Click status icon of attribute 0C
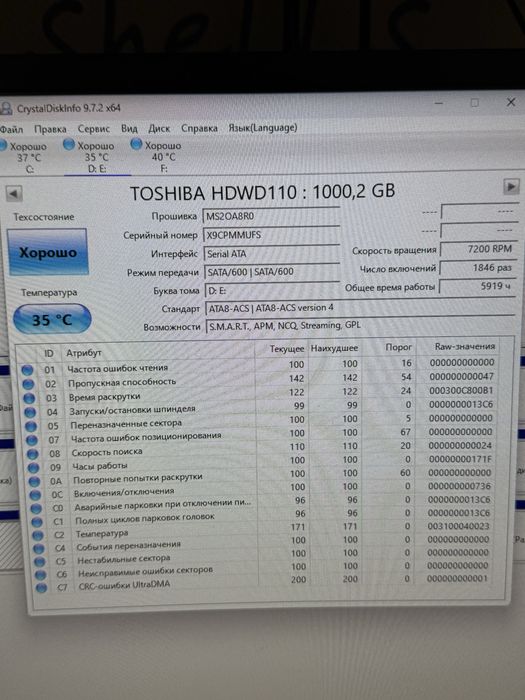The width and height of the screenshot is (525, 700). point(35,495)
